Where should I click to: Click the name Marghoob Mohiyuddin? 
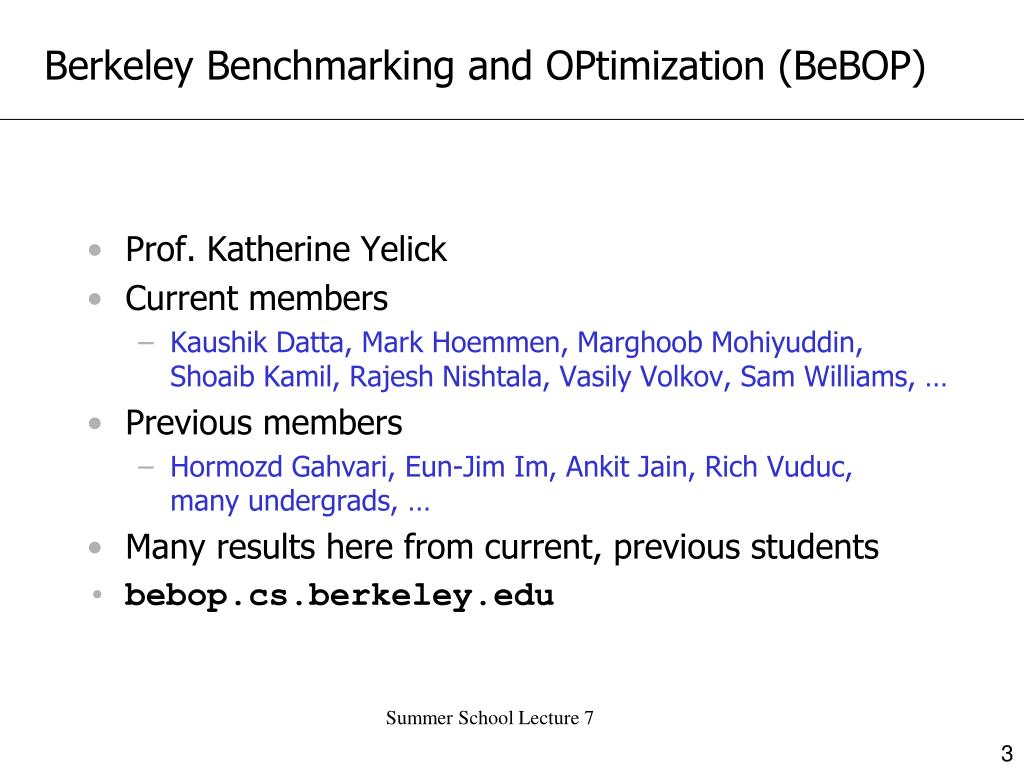pyautogui.click(x=720, y=344)
